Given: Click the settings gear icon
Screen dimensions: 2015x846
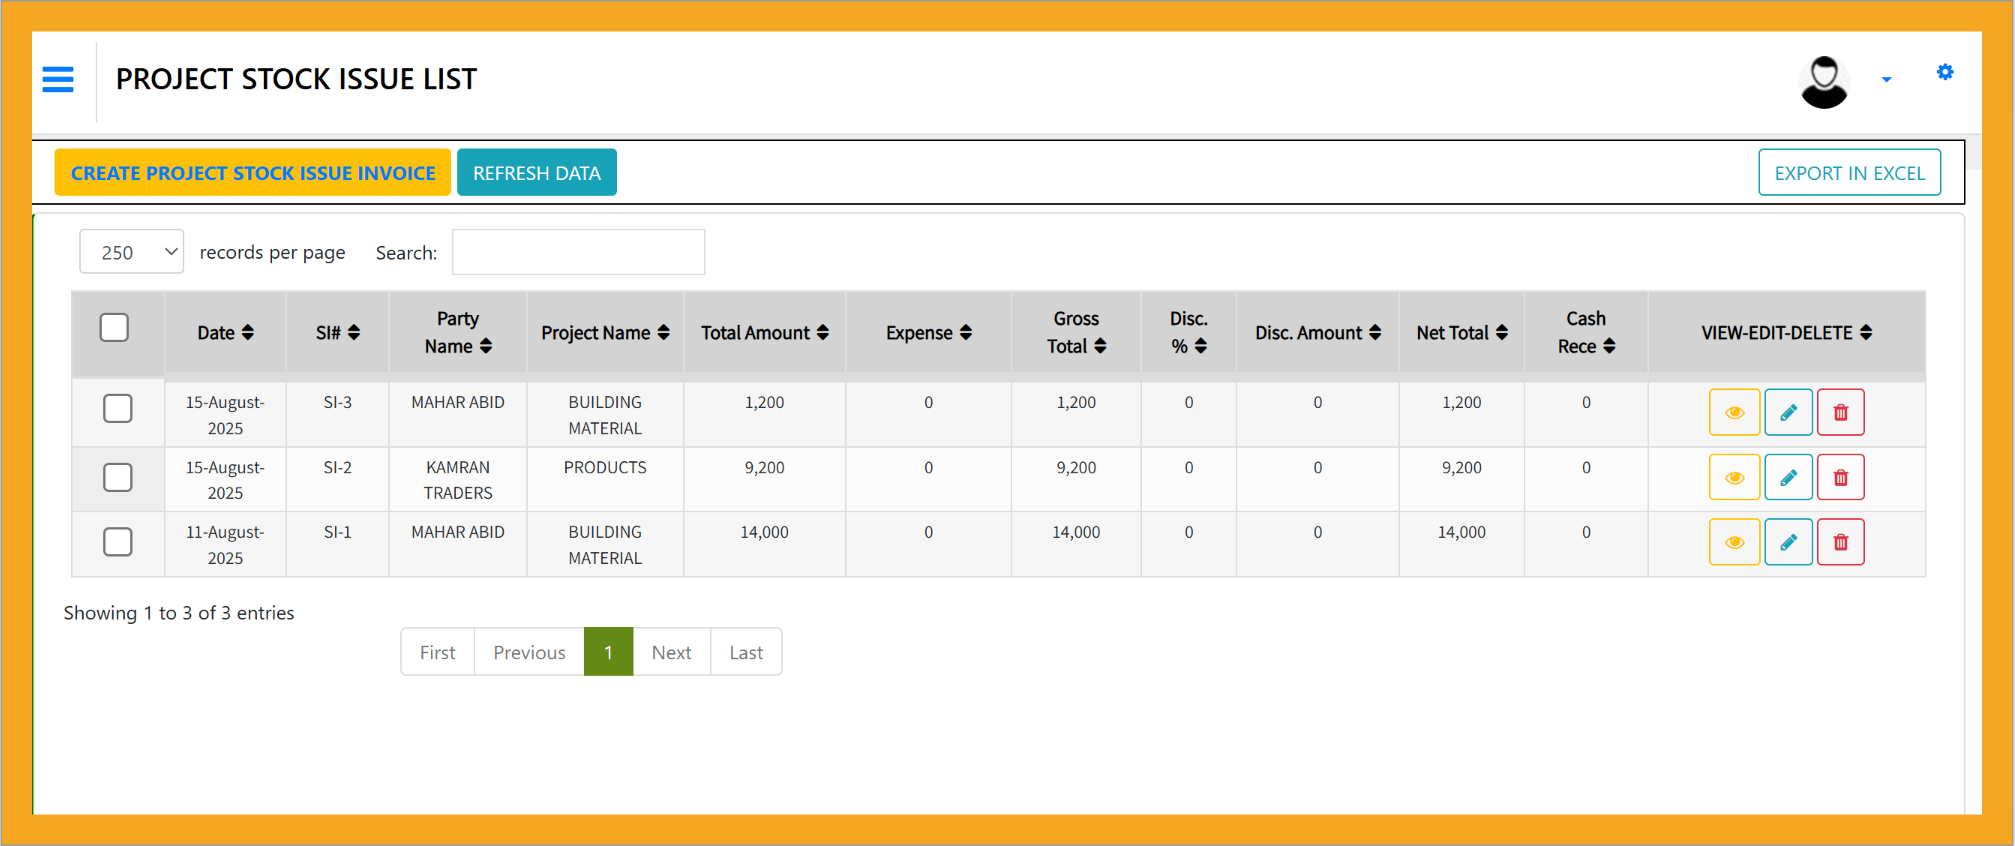Looking at the screenshot, I should coord(1944,72).
